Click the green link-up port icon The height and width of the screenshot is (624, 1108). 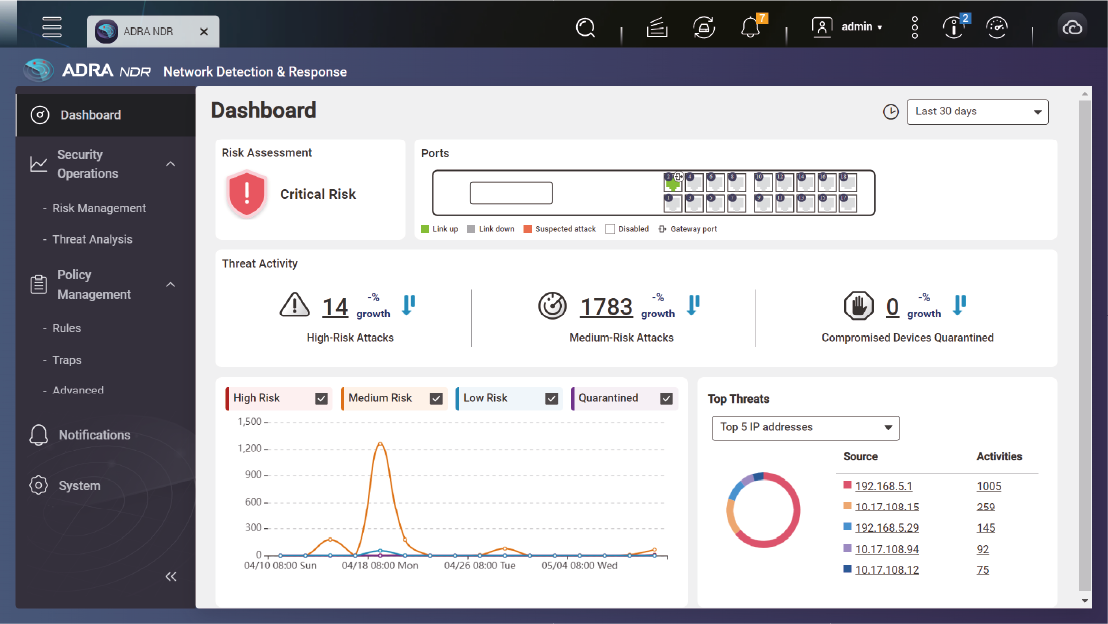(672, 184)
